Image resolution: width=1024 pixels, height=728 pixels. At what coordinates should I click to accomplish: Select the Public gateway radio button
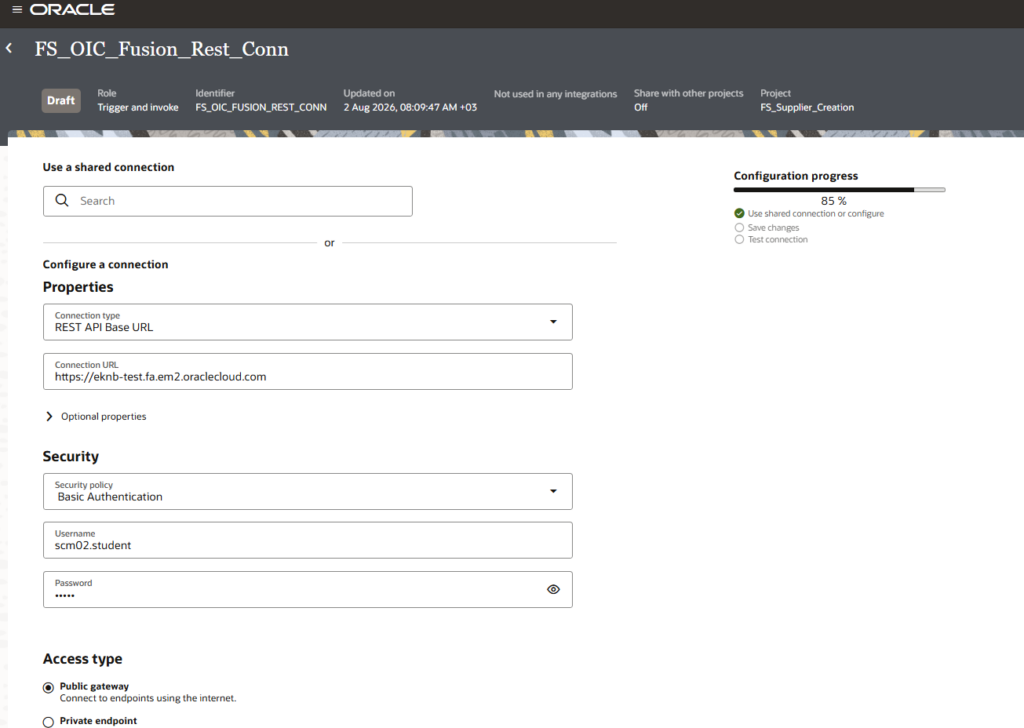[x=48, y=688]
